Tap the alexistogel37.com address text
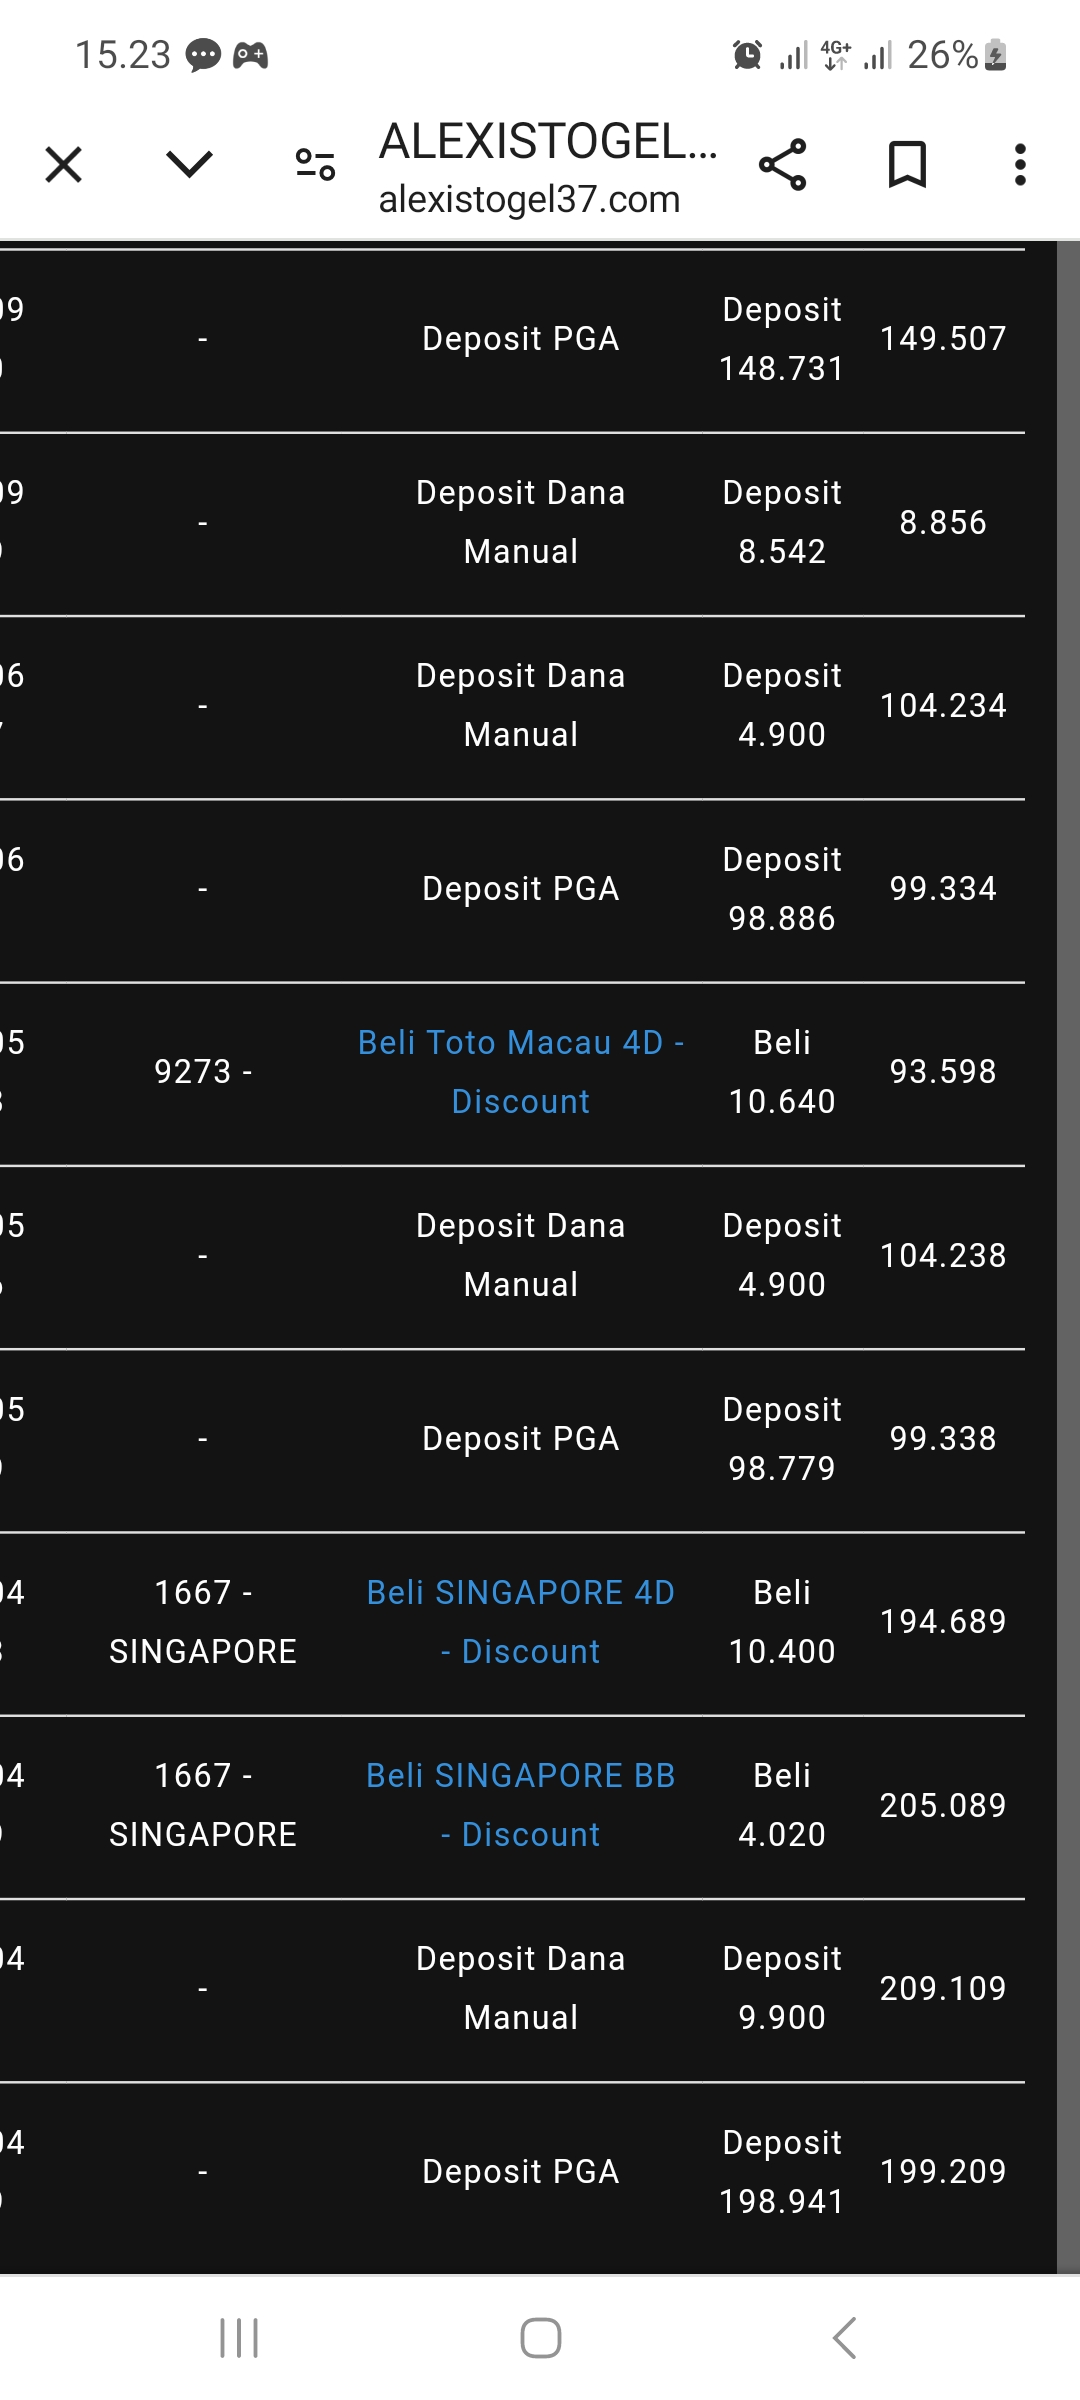Screen dimensions: 1080x2400 [529, 200]
